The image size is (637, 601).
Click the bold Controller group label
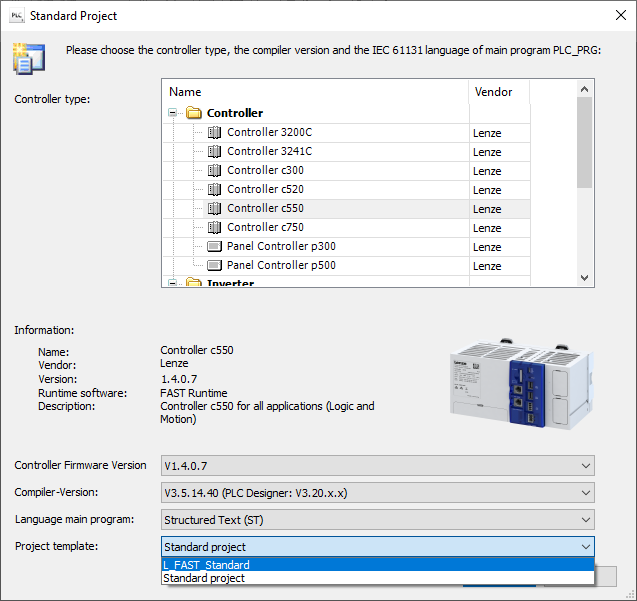click(235, 113)
